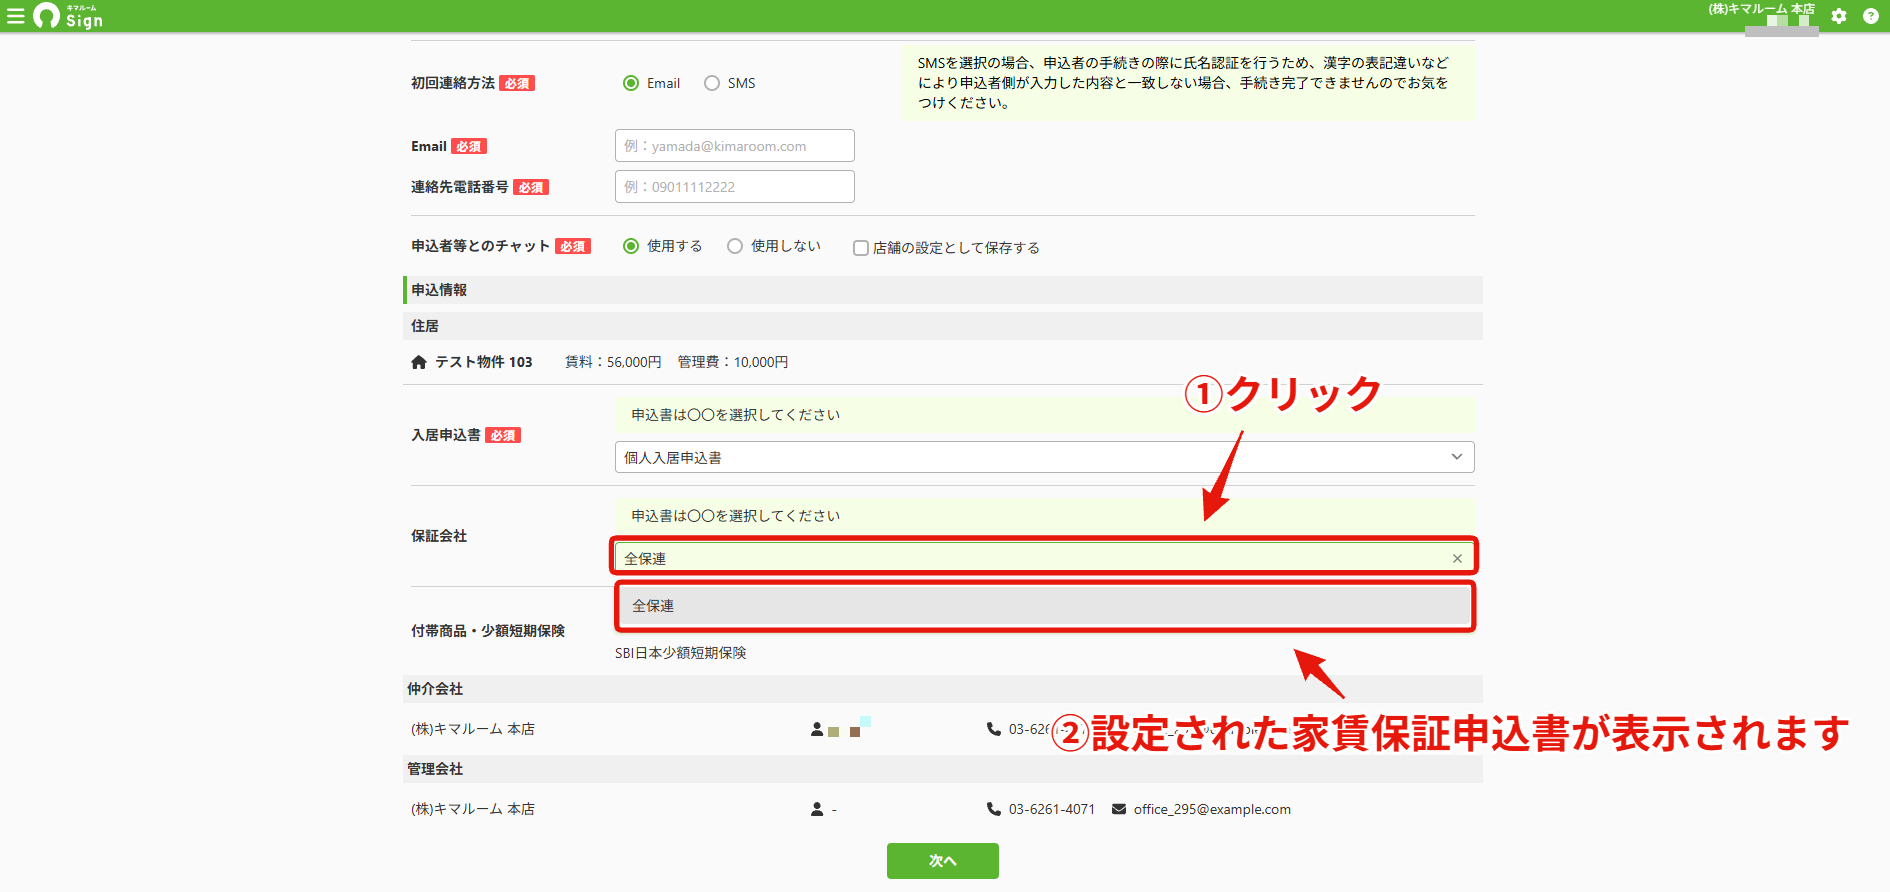
Task: Expand the 個人入居申込書 dropdown
Action: point(1044,457)
